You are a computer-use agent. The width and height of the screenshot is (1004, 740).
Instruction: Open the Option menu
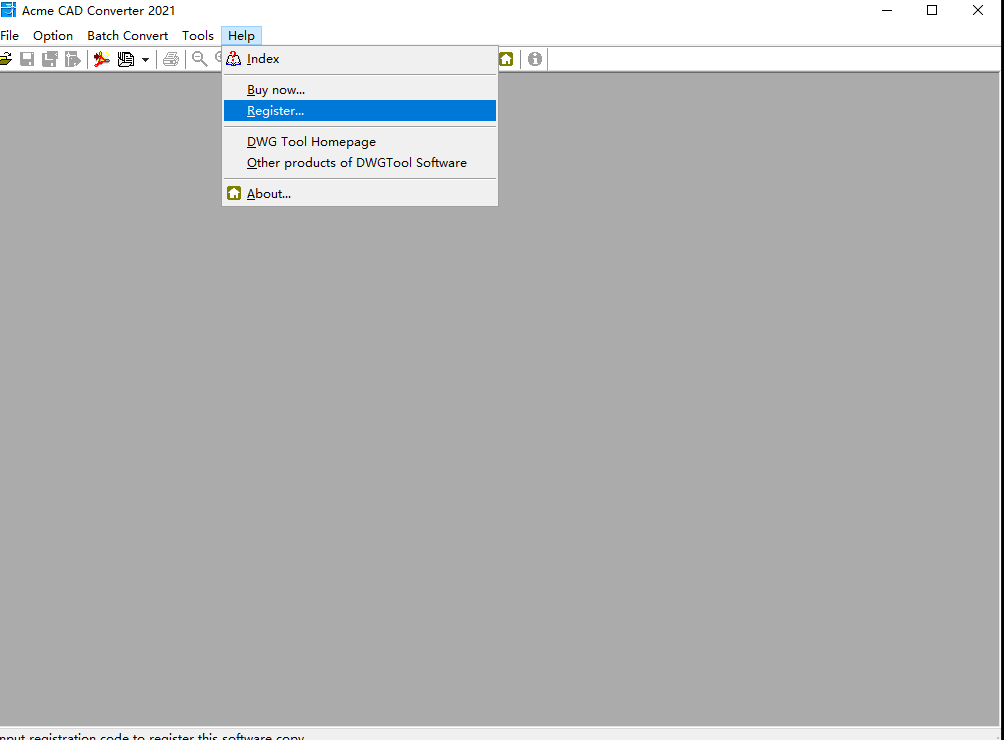click(x=53, y=36)
